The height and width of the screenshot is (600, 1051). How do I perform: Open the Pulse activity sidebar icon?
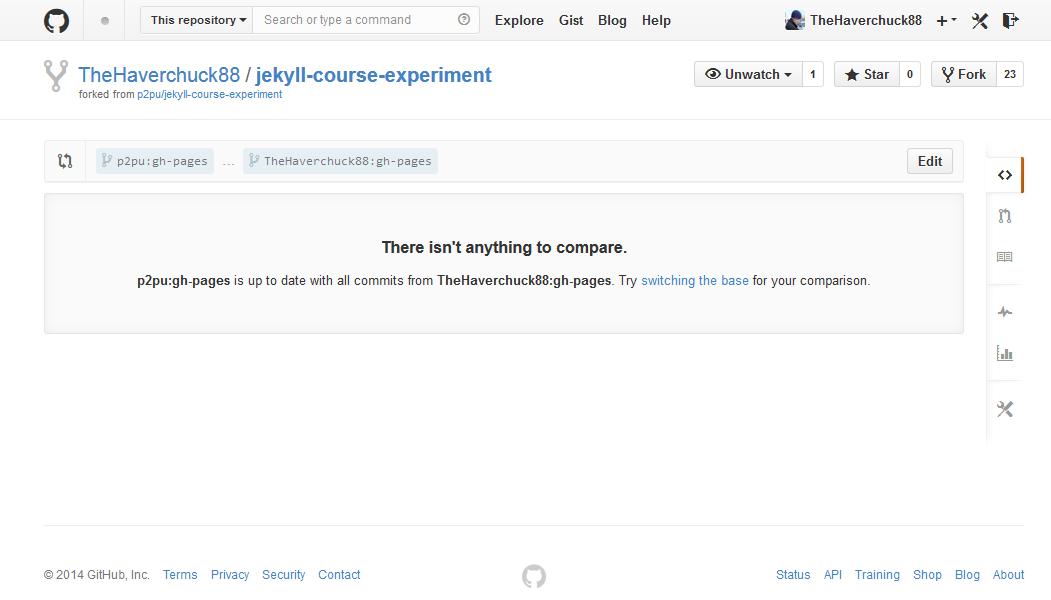1004,312
